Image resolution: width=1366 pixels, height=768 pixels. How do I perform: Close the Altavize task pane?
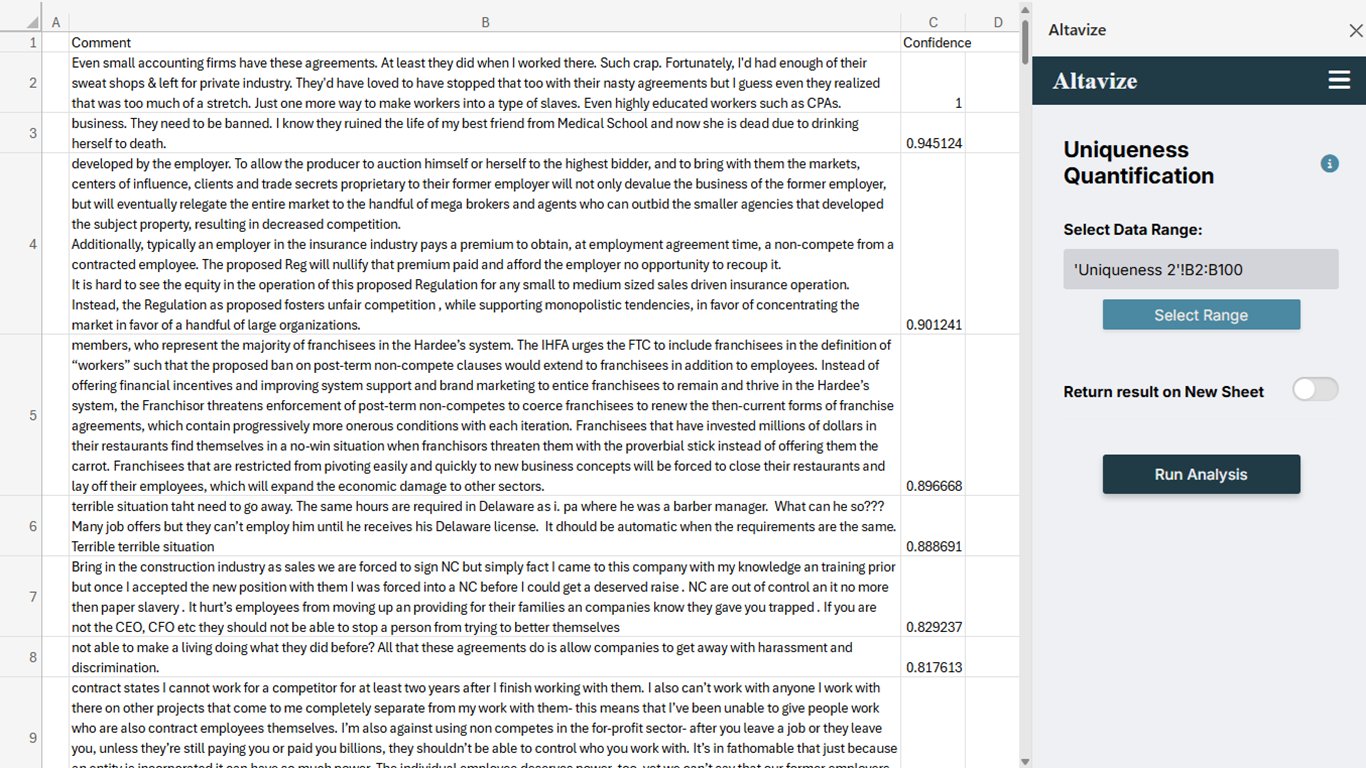click(x=1355, y=31)
